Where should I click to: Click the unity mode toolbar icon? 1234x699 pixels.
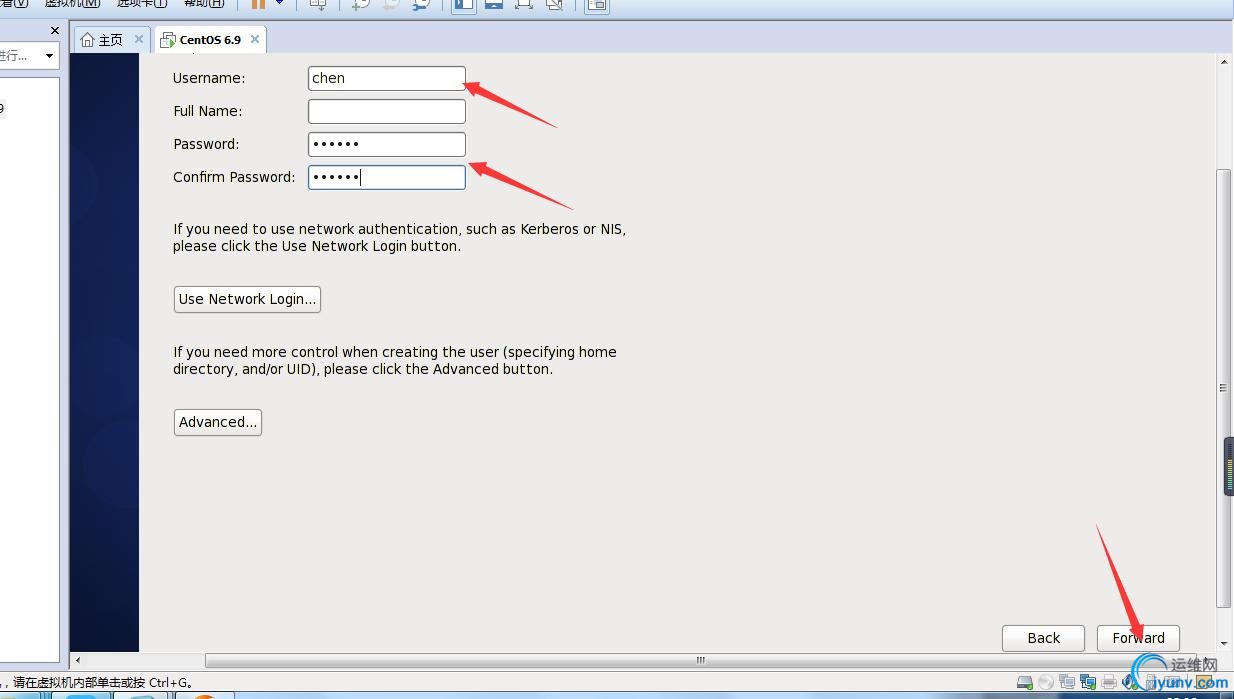coord(554,5)
